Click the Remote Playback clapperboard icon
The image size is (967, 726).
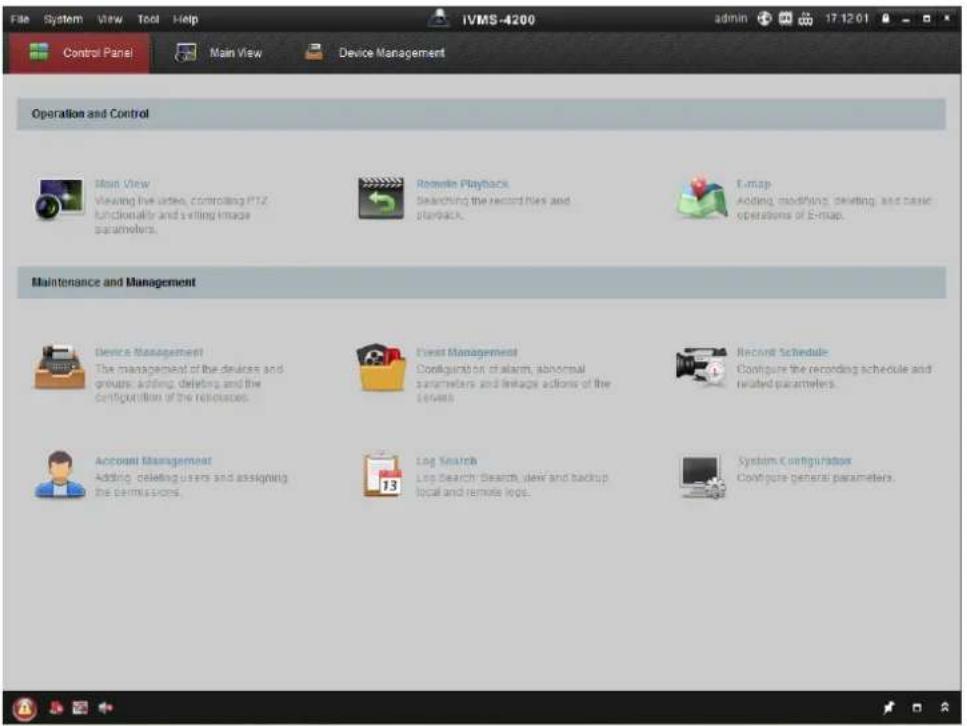[381, 198]
